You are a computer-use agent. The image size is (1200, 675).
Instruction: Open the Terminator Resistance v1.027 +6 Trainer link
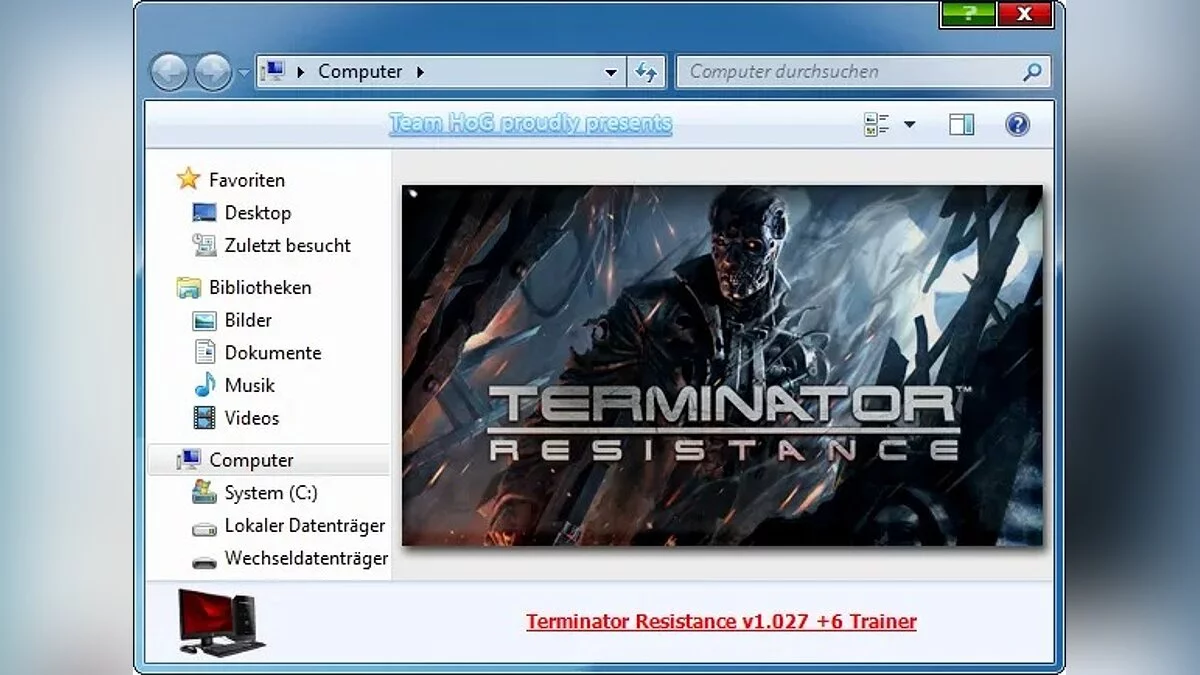721,621
